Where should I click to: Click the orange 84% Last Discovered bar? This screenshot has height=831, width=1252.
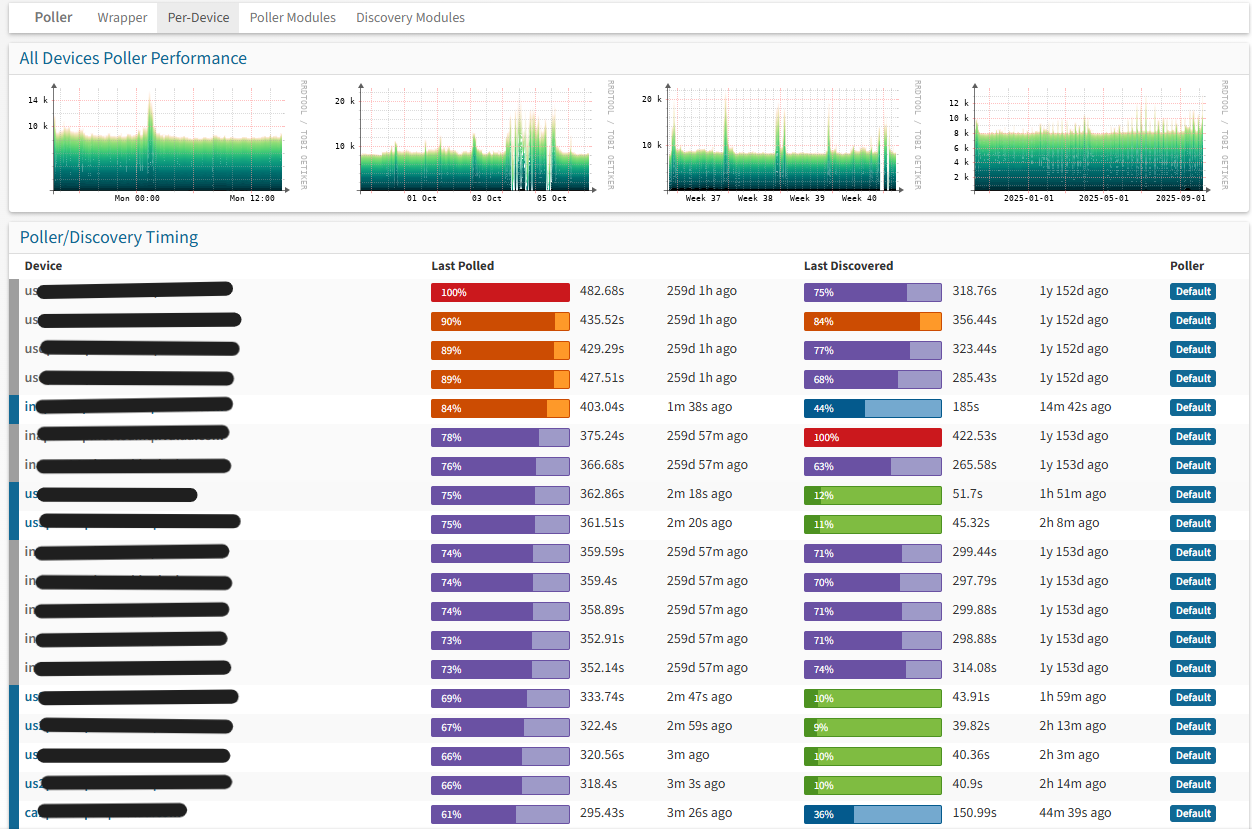coord(872,321)
